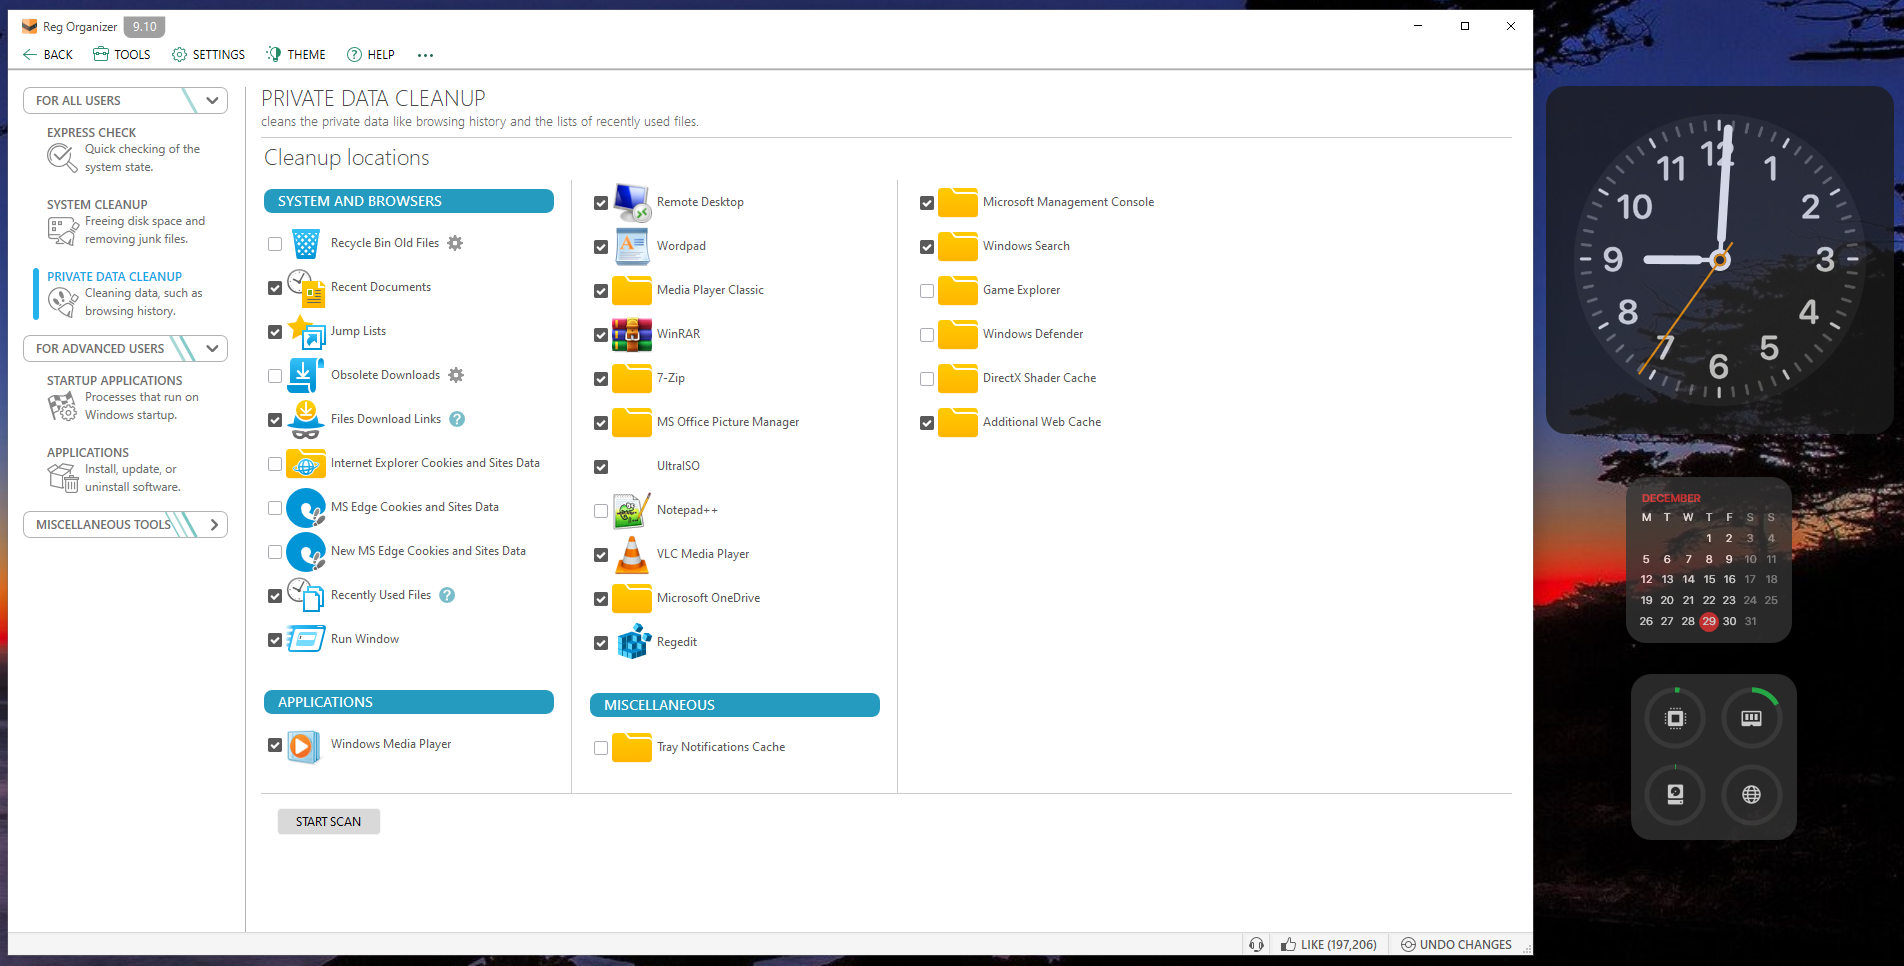Click the CPU gauge in desktop widget
Viewport: 1904px width, 966px height.
[1676, 718]
